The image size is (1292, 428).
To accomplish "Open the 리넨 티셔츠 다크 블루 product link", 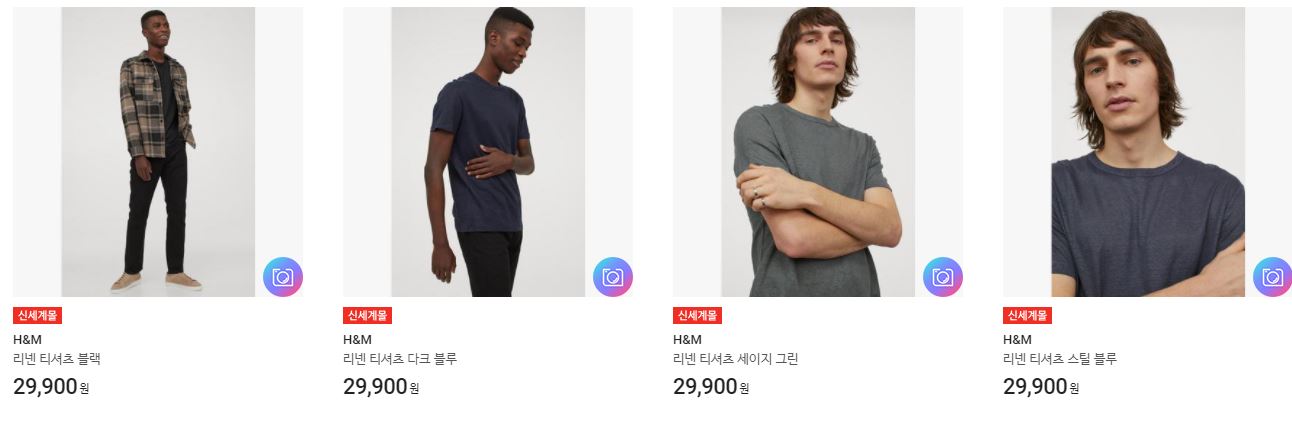I will click(400, 359).
